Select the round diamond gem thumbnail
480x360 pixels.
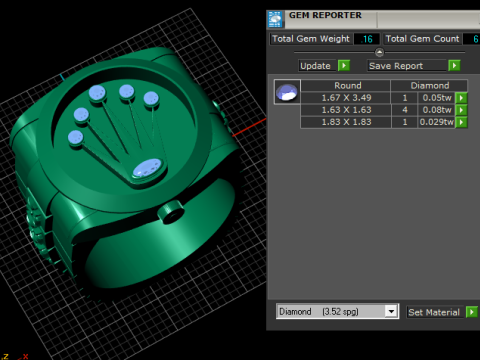tap(287, 92)
